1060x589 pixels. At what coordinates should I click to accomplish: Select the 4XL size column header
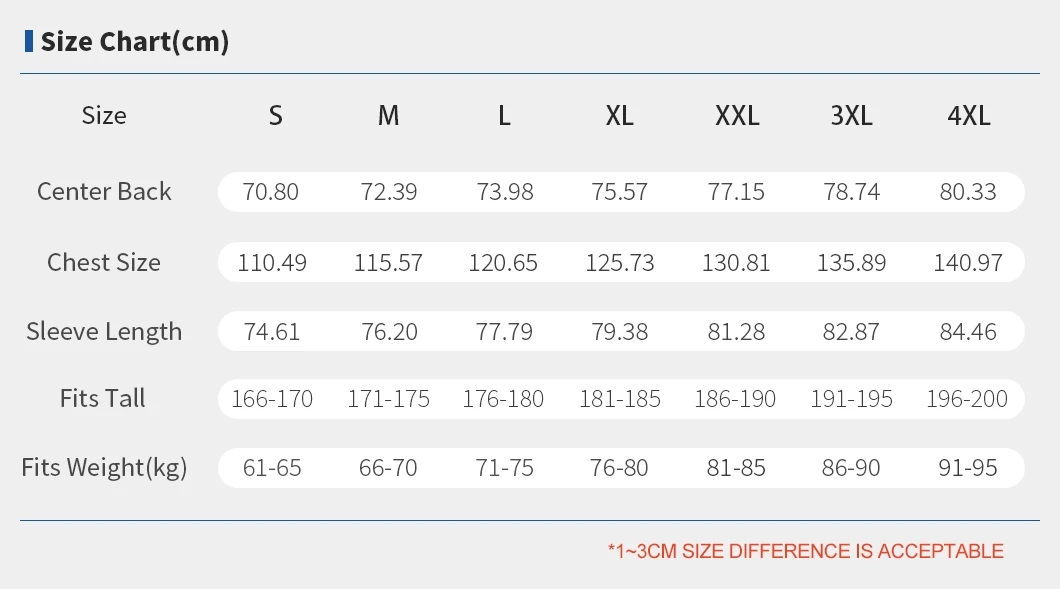pos(968,116)
